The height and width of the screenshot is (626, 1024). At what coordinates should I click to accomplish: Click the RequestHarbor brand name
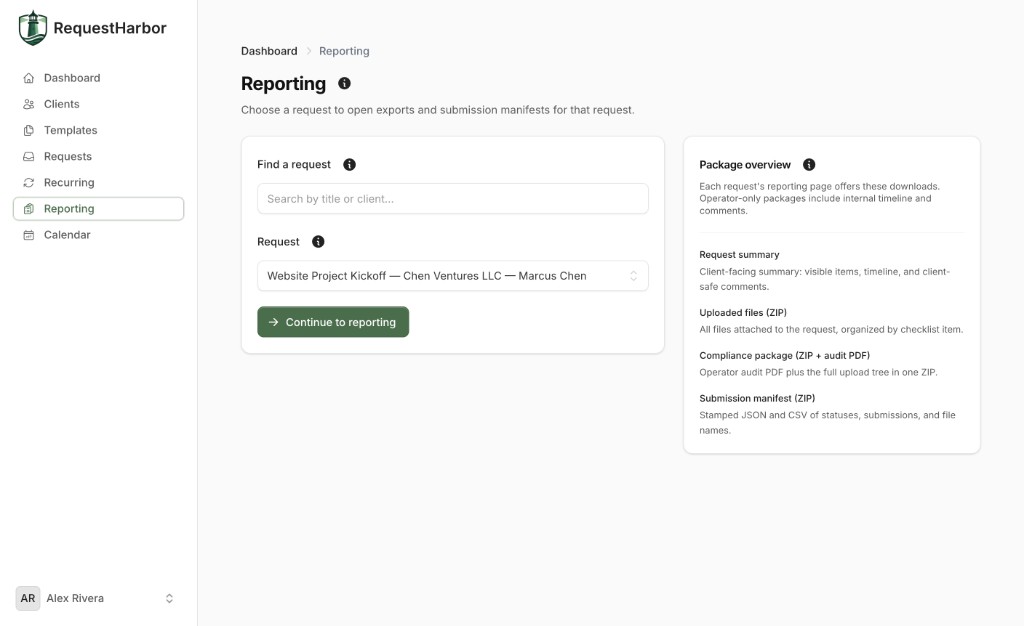(110, 28)
